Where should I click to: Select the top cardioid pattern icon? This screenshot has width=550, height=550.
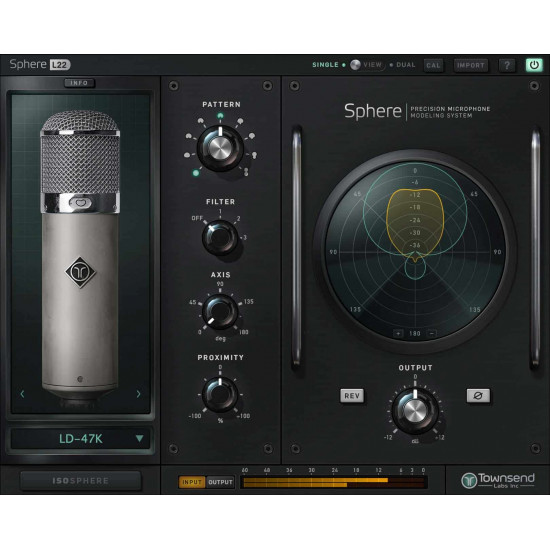[220, 115]
